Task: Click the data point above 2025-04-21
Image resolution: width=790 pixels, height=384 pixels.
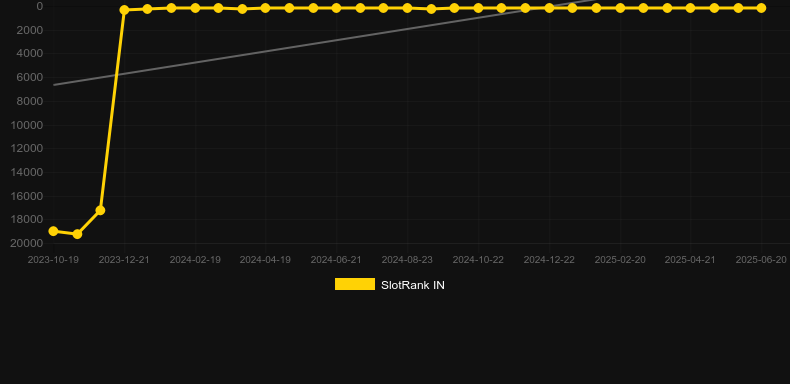Action: pyautogui.click(x=690, y=8)
